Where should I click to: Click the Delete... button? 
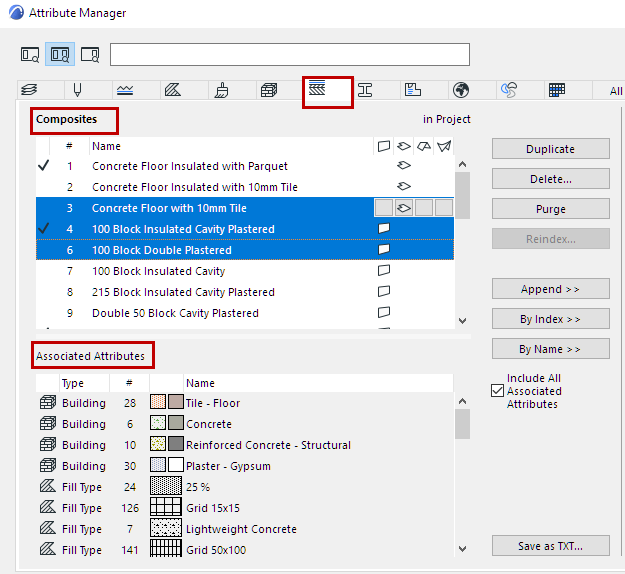[x=550, y=179]
